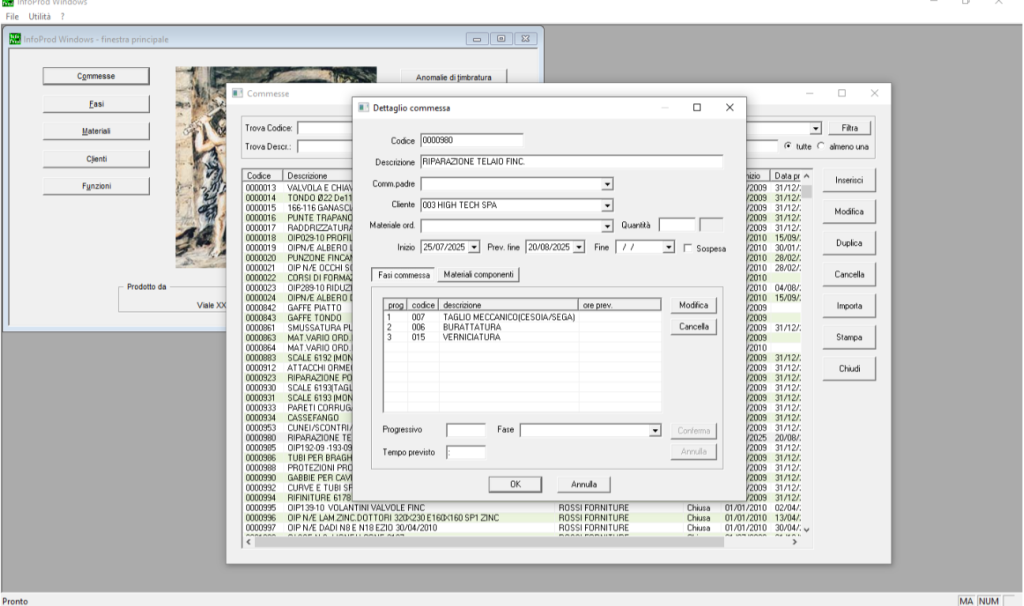Click the InfoProd main window title icon
Screen dimensions: 1024x606
(15, 39)
